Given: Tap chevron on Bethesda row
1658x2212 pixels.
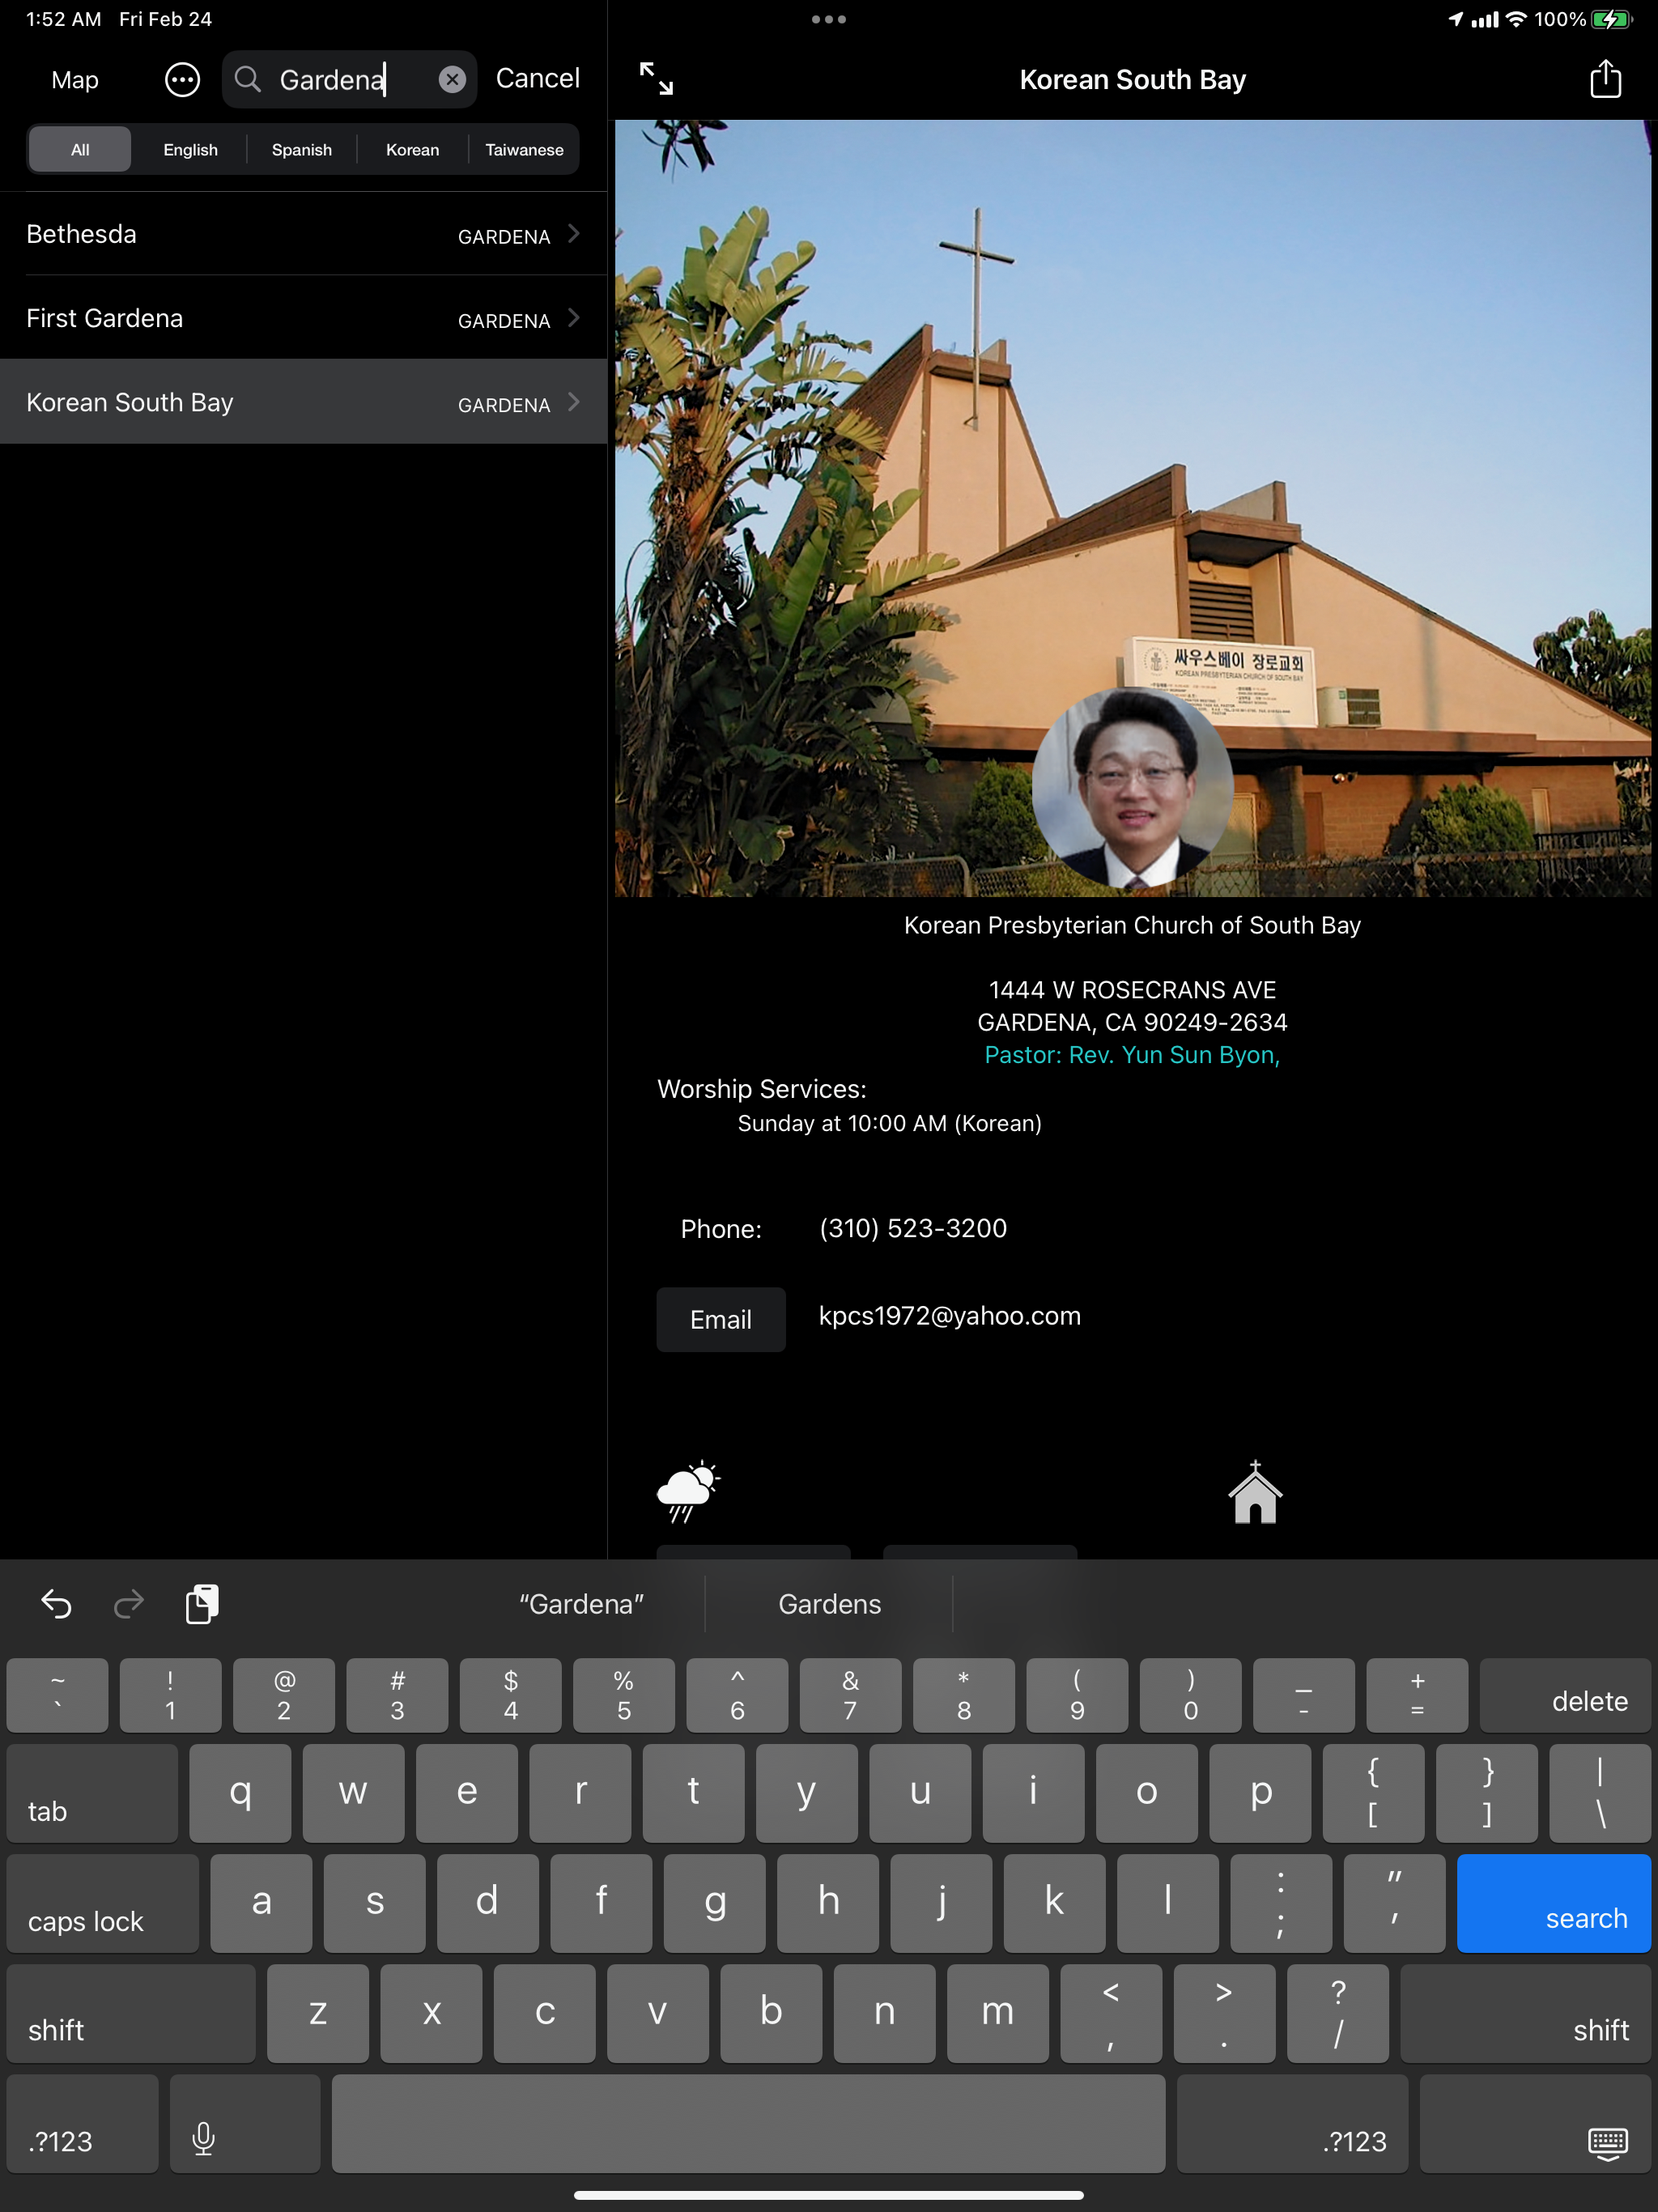Looking at the screenshot, I should coord(574,234).
